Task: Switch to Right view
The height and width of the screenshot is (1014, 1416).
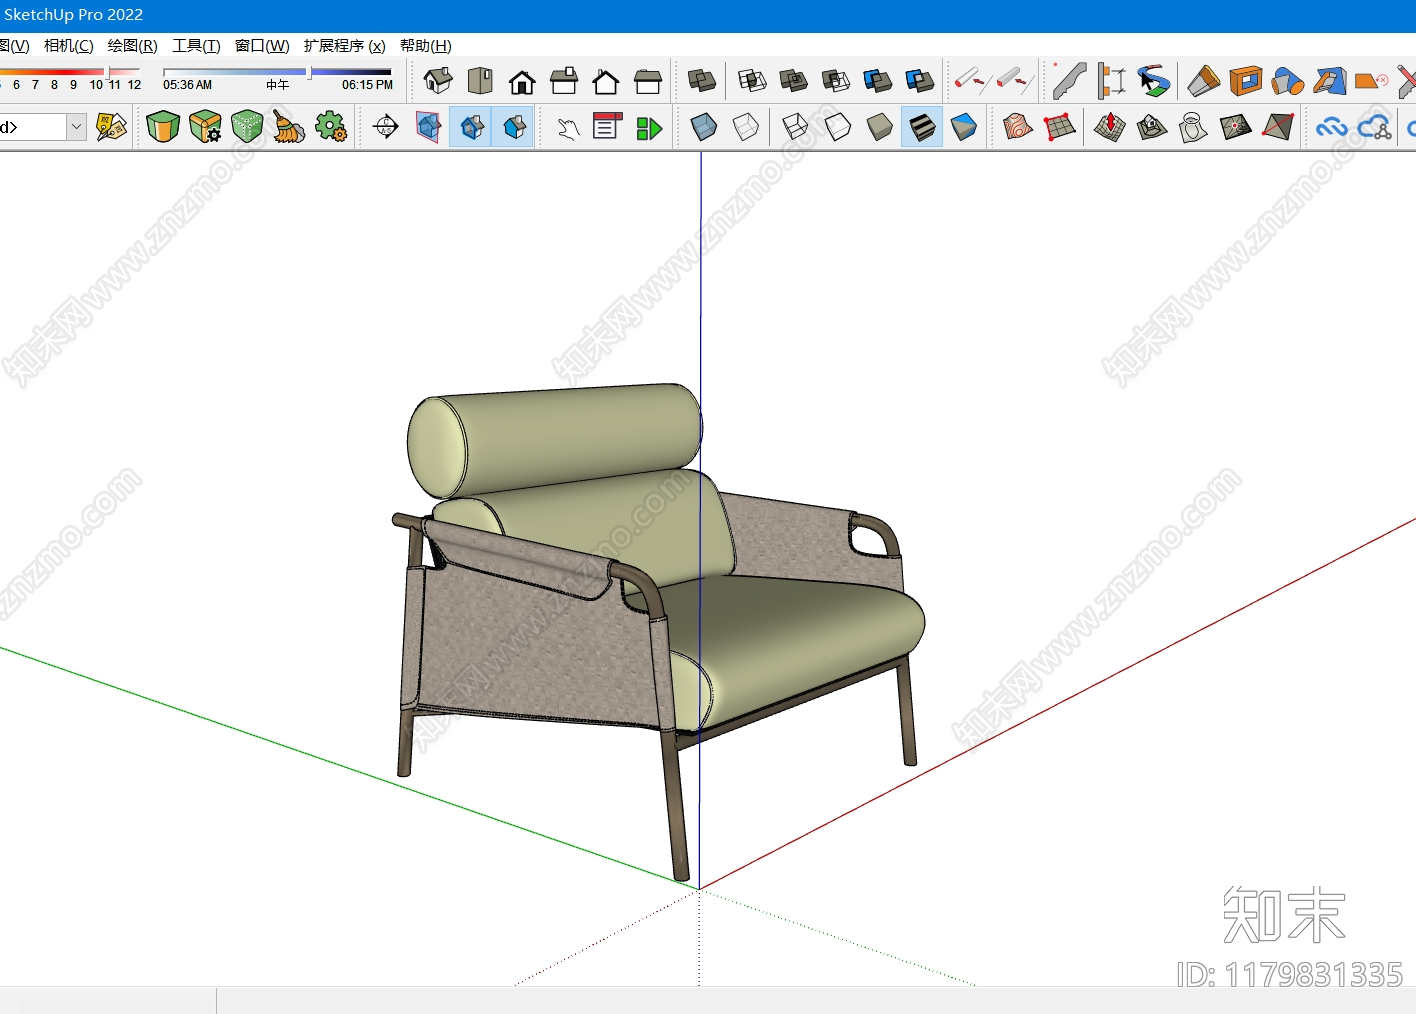Action: click(x=564, y=81)
